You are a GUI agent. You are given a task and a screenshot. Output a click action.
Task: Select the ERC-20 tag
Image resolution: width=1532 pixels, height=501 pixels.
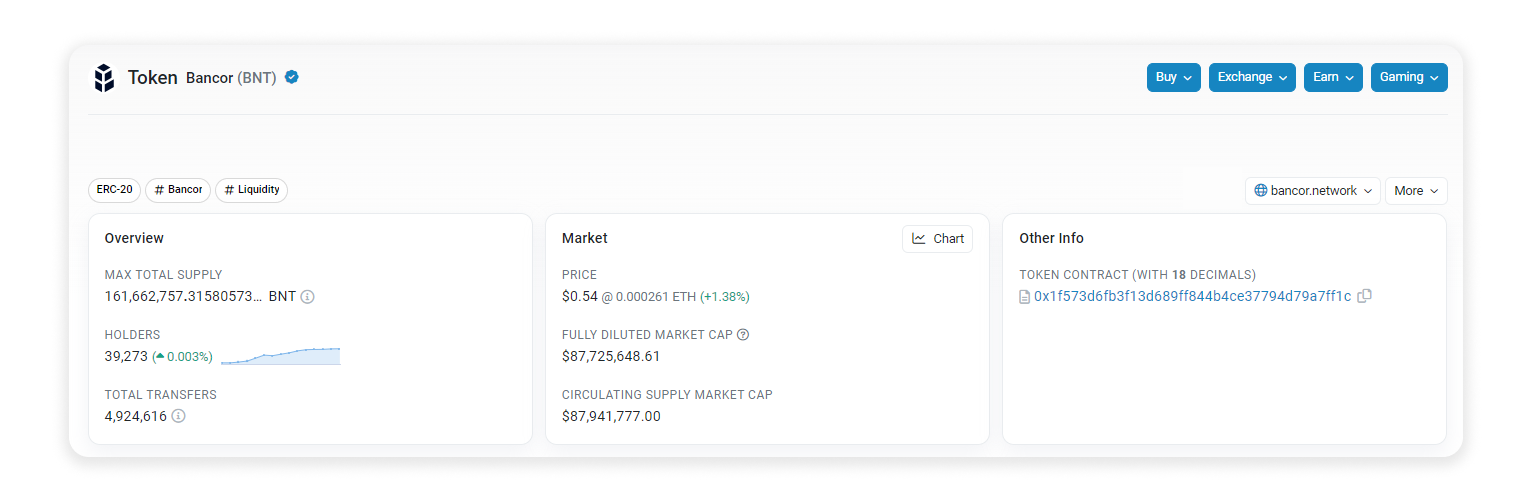[115, 190]
